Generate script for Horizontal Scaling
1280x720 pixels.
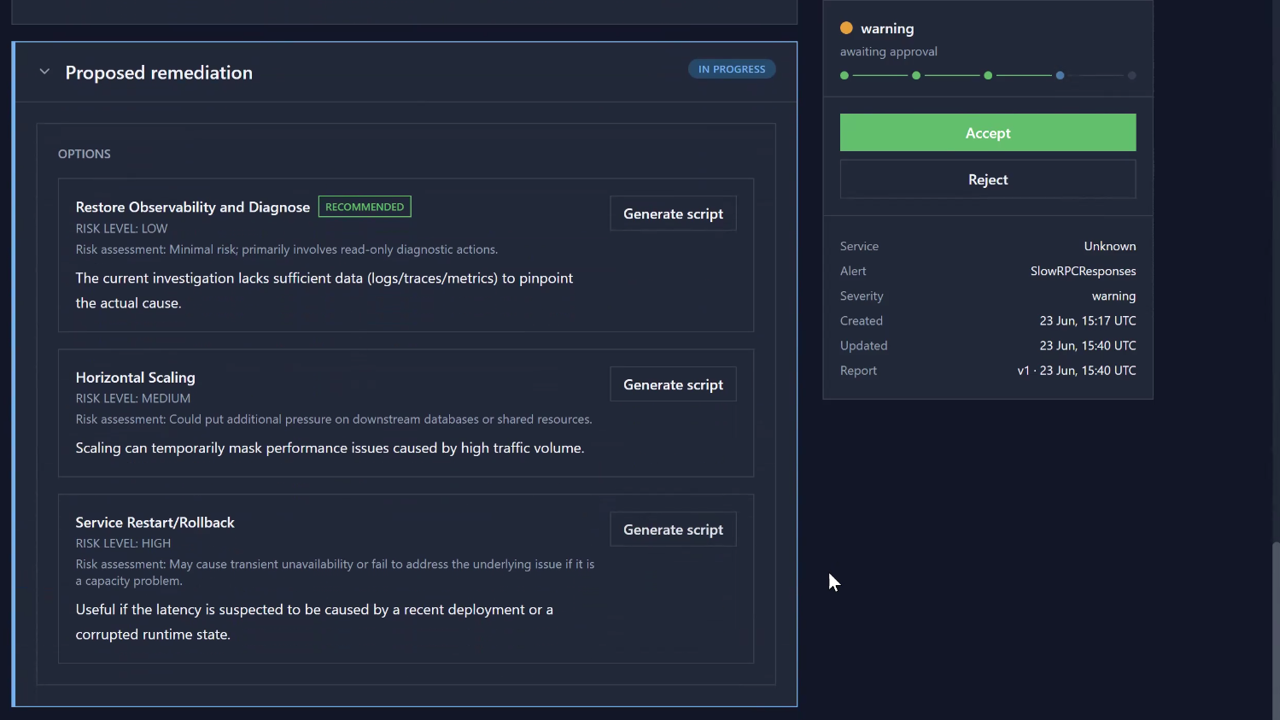pyautogui.click(x=673, y=385)
